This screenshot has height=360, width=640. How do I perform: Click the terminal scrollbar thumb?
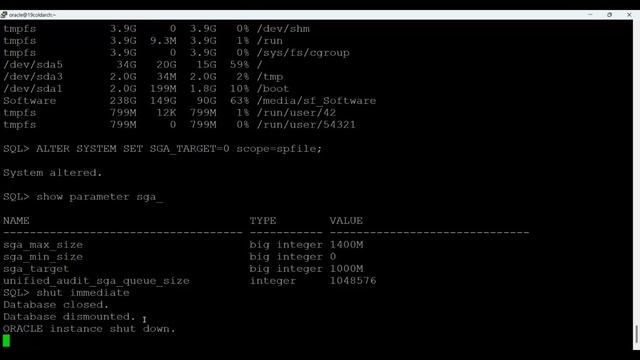coord(636,335)
